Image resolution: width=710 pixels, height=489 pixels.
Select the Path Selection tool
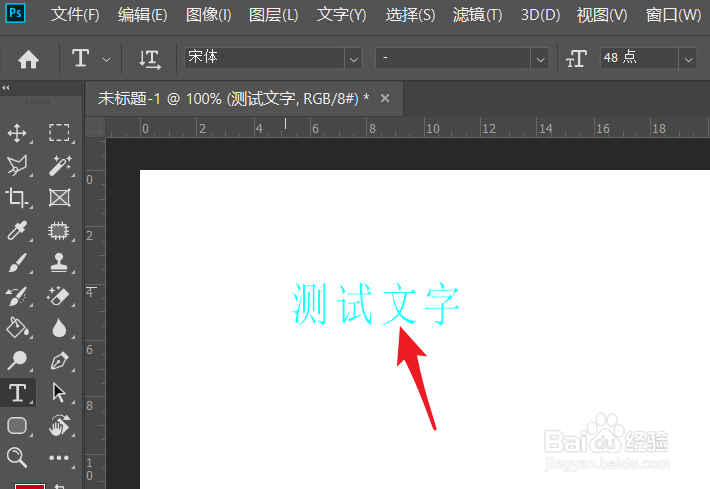coord(59,393)
